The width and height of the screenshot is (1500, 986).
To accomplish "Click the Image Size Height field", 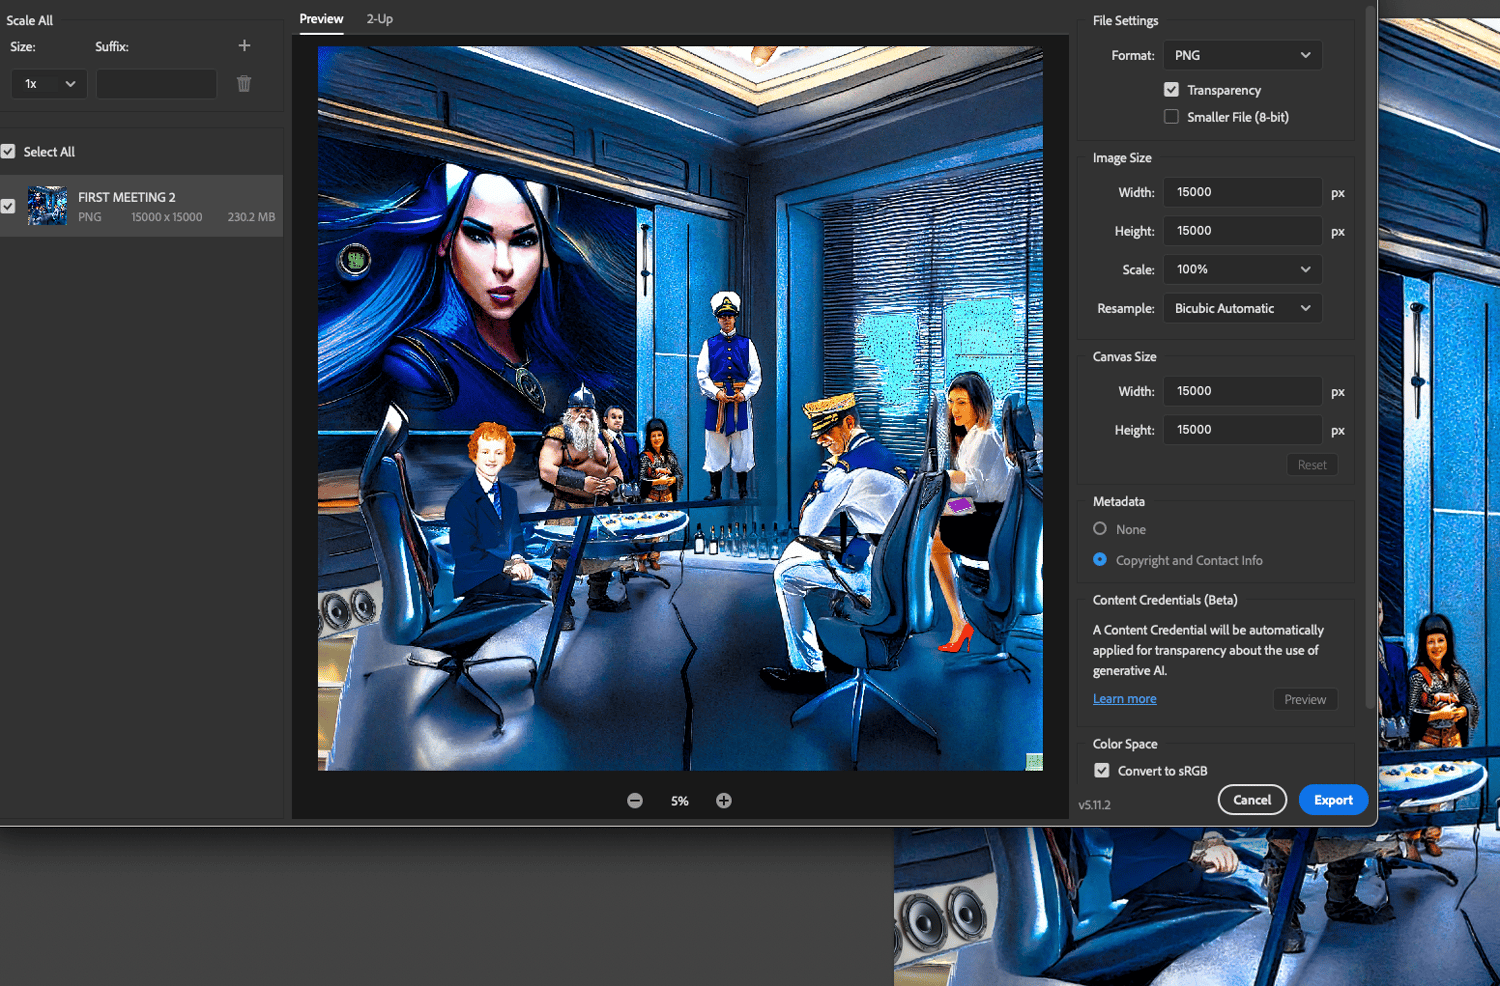I will point(1243,231).
